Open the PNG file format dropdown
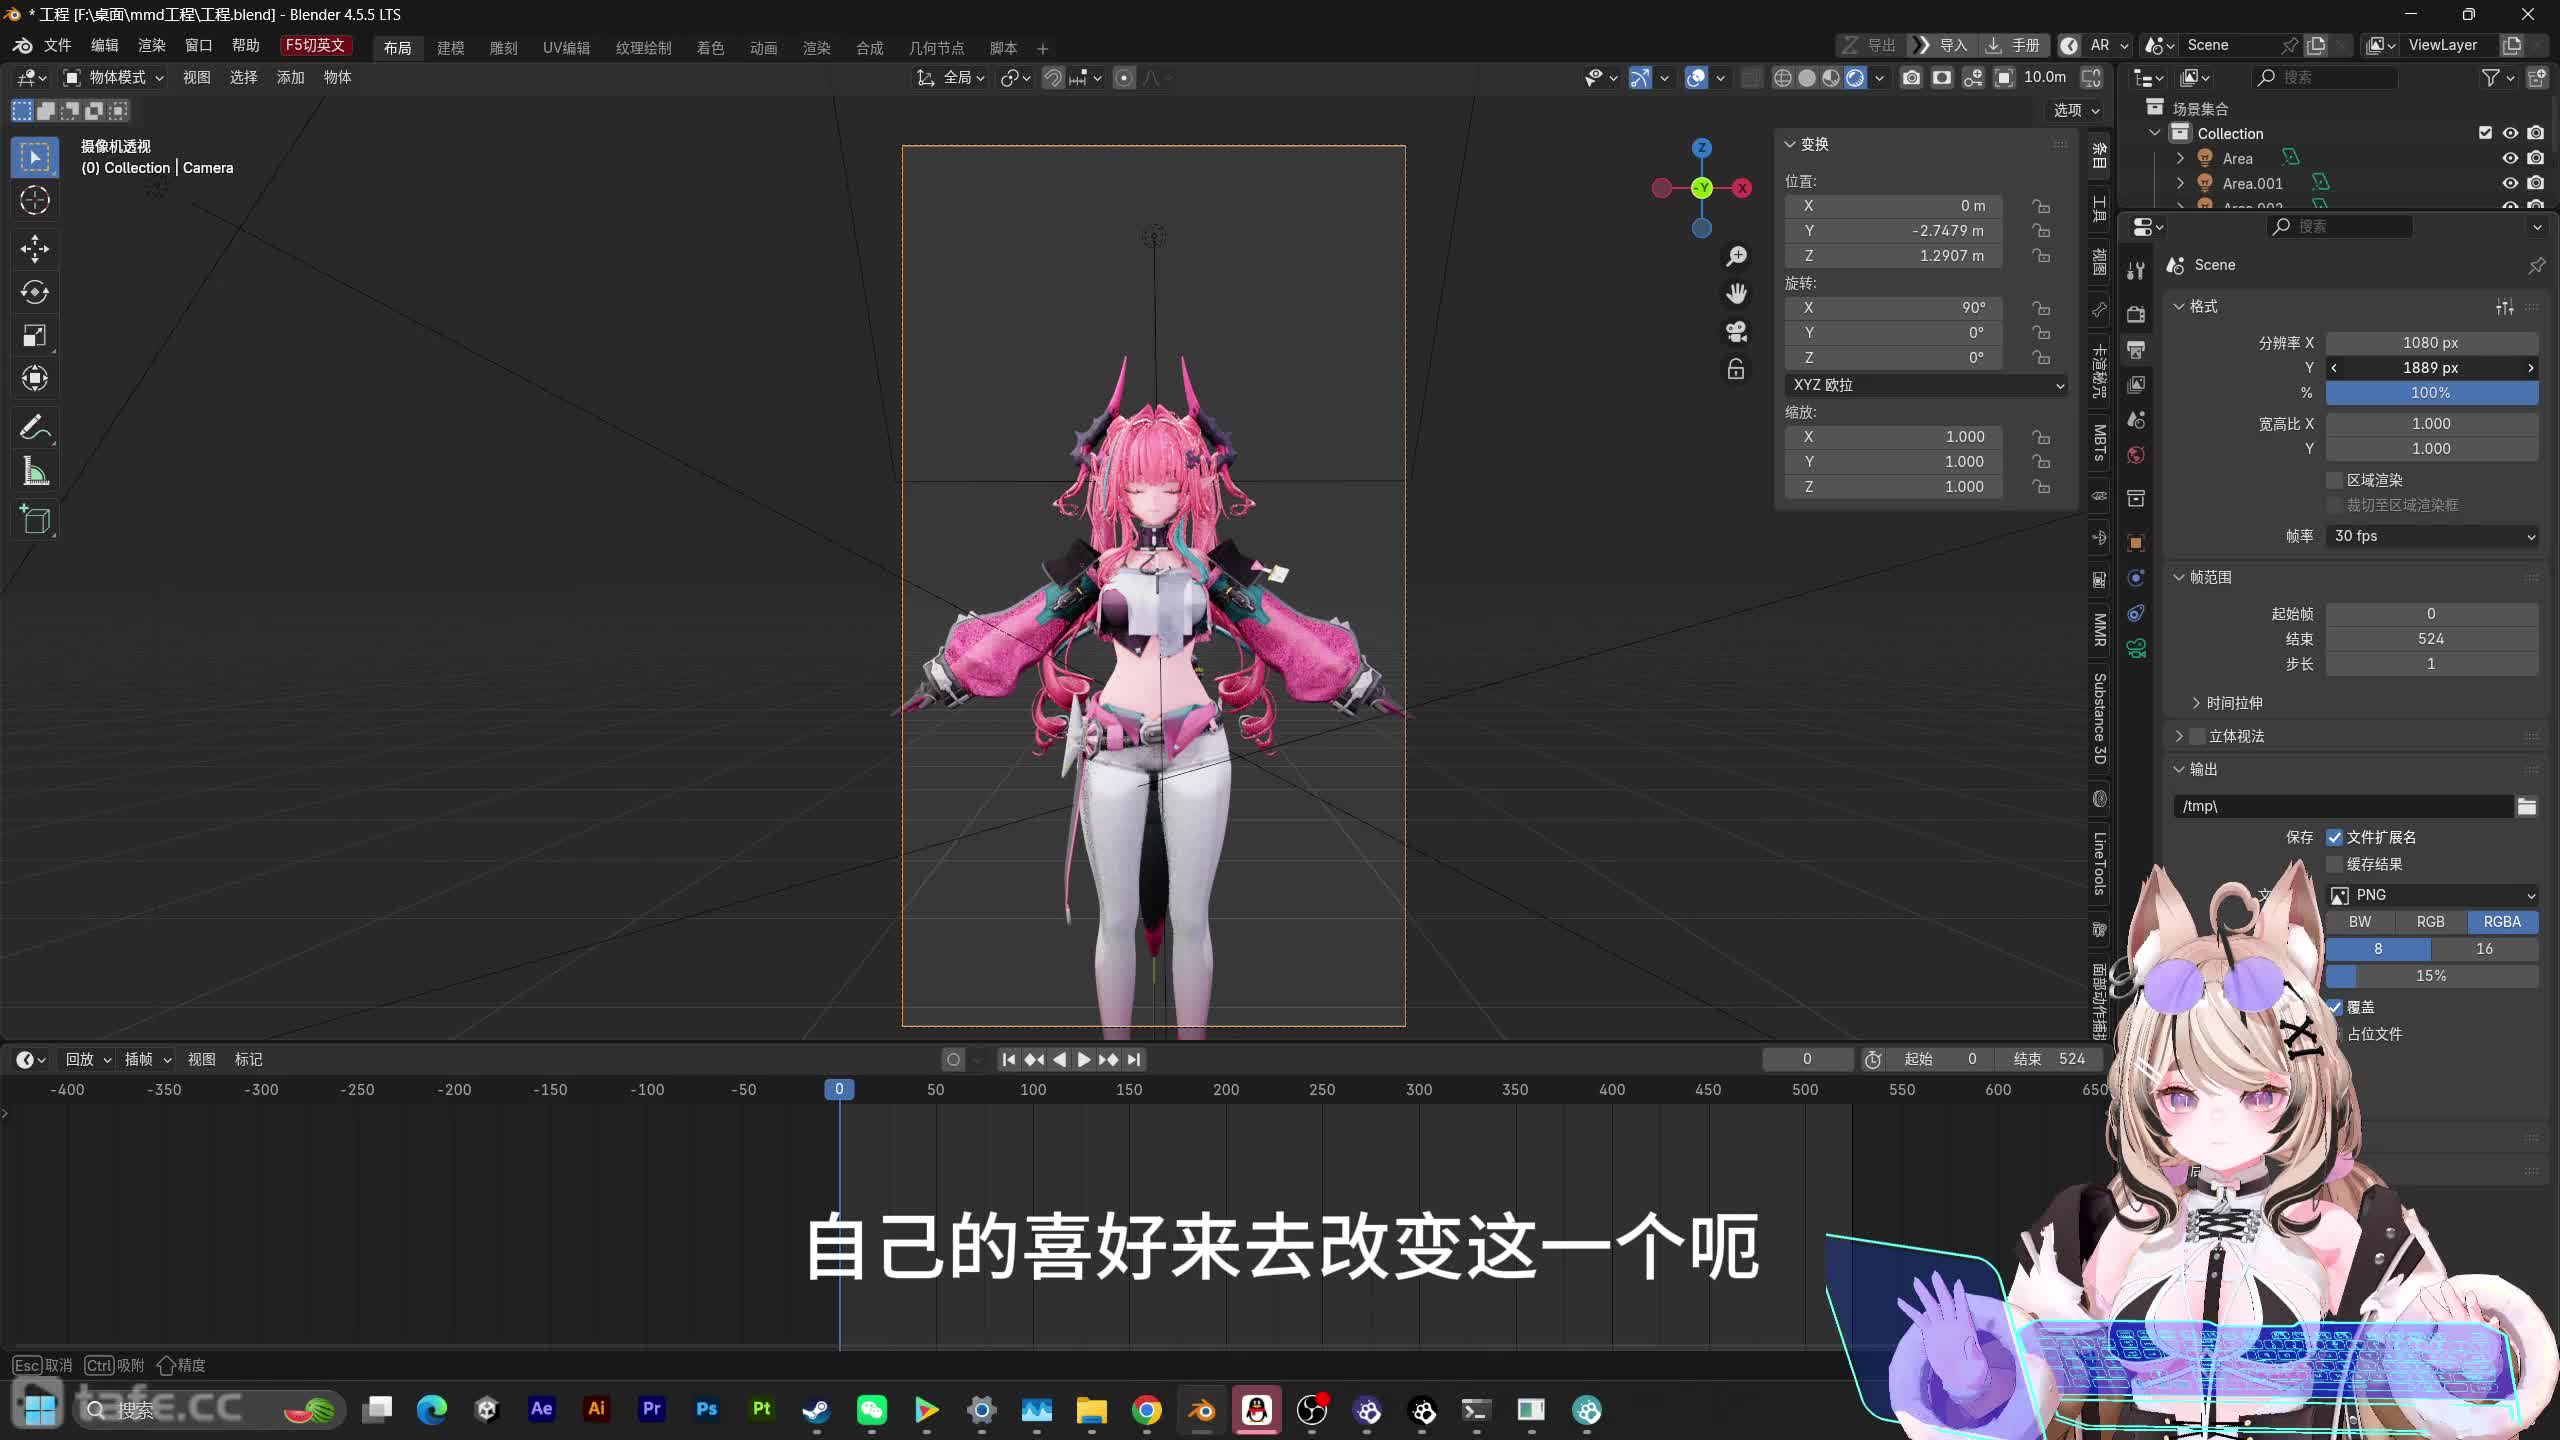The image size is (2560, 1440). [x=2432, y=895]
